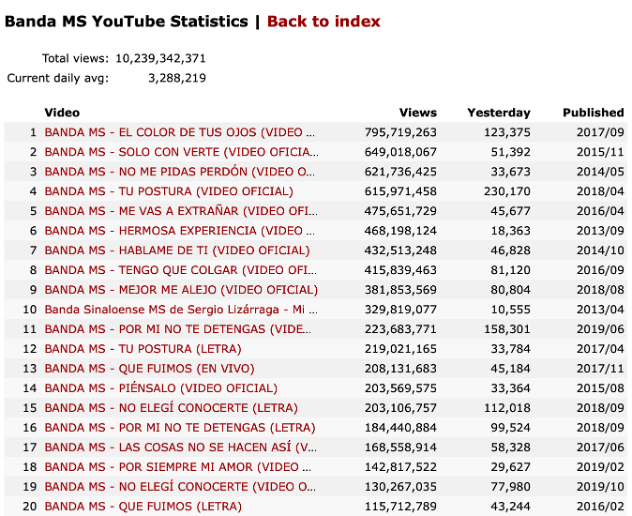Open HERMOSA EXPERIENCIA video link
The height and width of the screenshot is (516, 632).
181,230
